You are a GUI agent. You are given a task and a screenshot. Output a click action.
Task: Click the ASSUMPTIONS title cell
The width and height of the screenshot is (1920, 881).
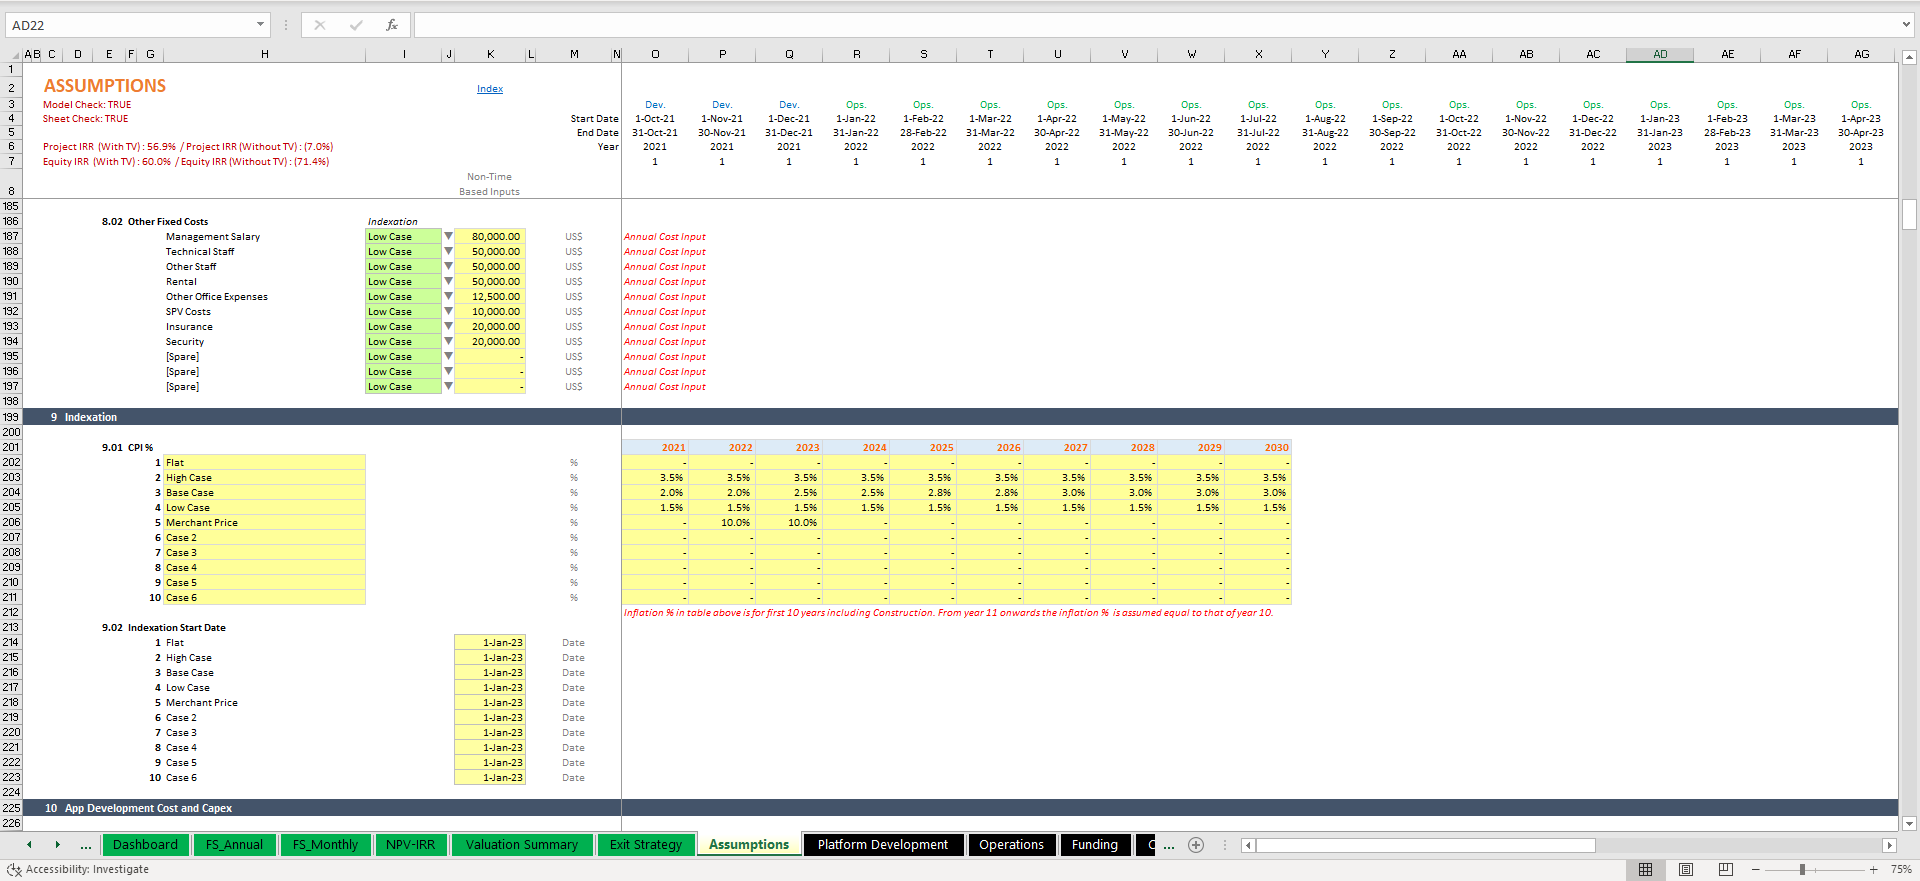(105, 86)
